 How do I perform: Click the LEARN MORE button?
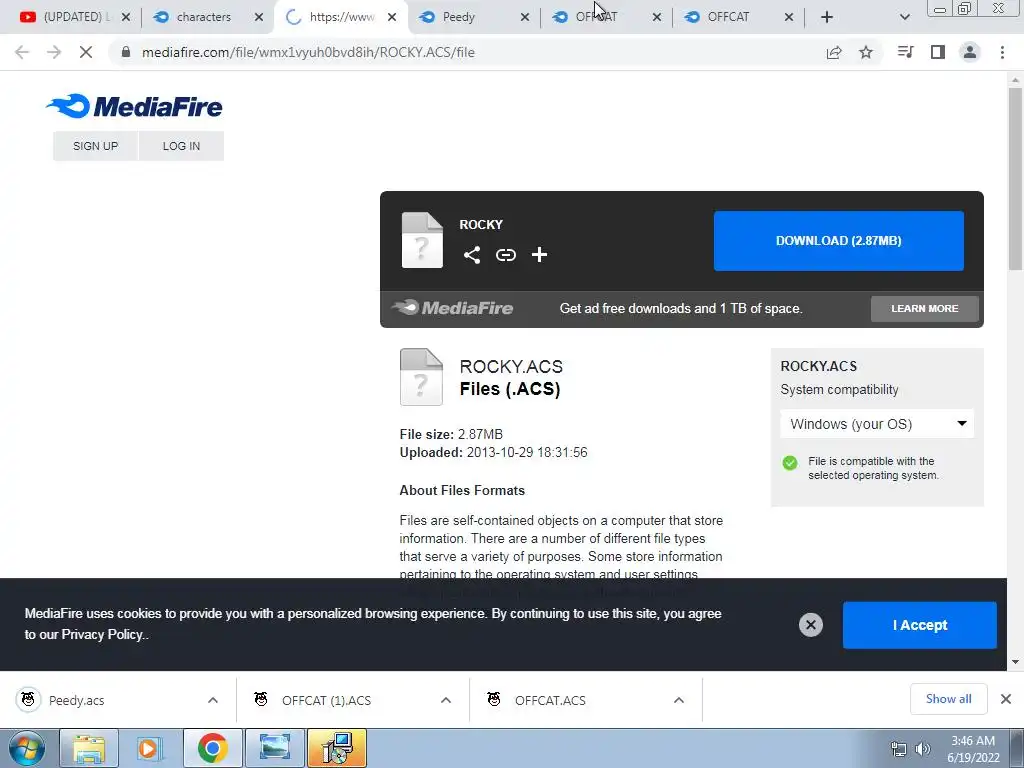click(925, 308)
